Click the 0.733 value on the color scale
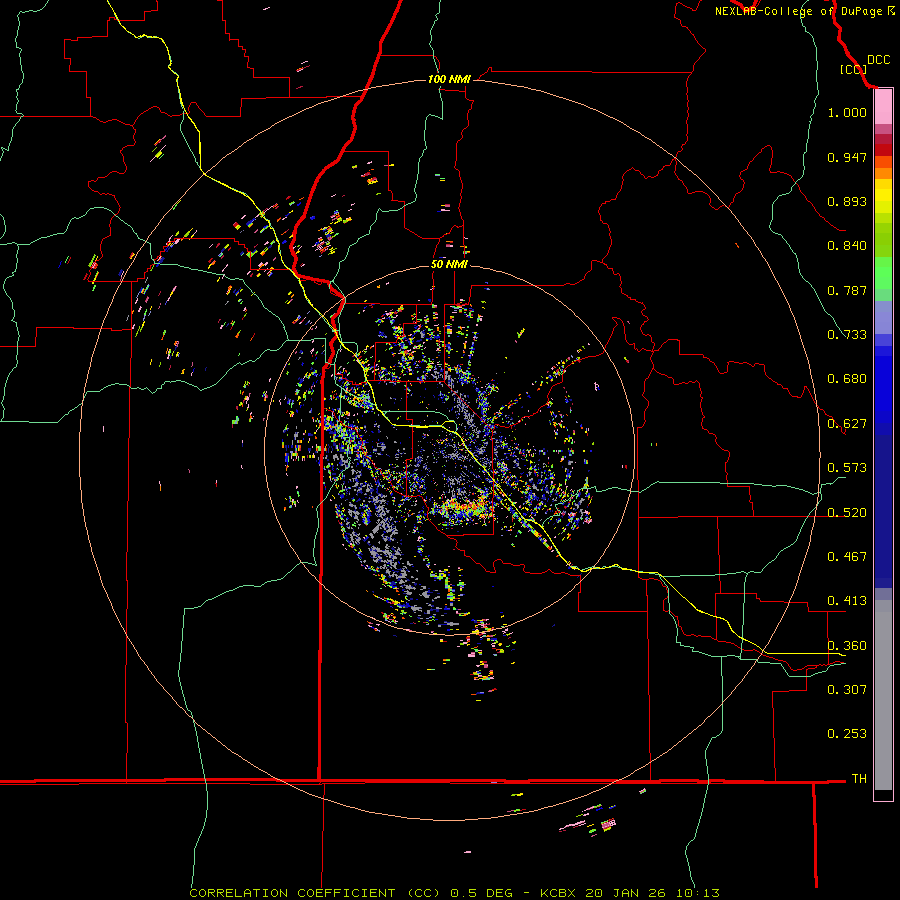Viewport: 900px width, 900px height. 847,335
